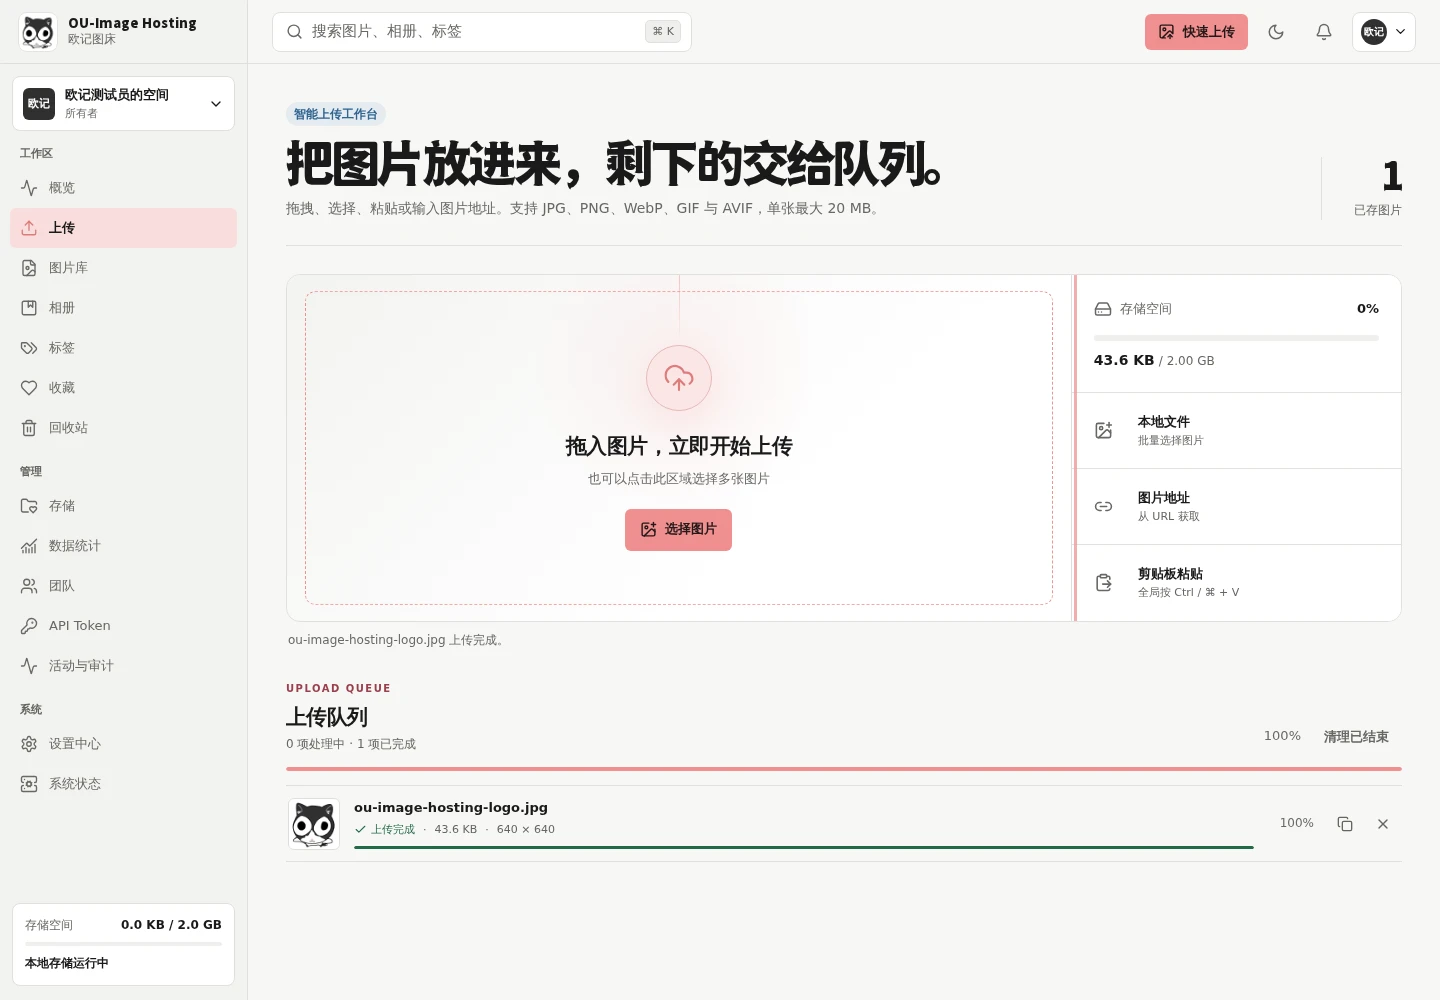Click the 团队 team people icon

[29, 586]
